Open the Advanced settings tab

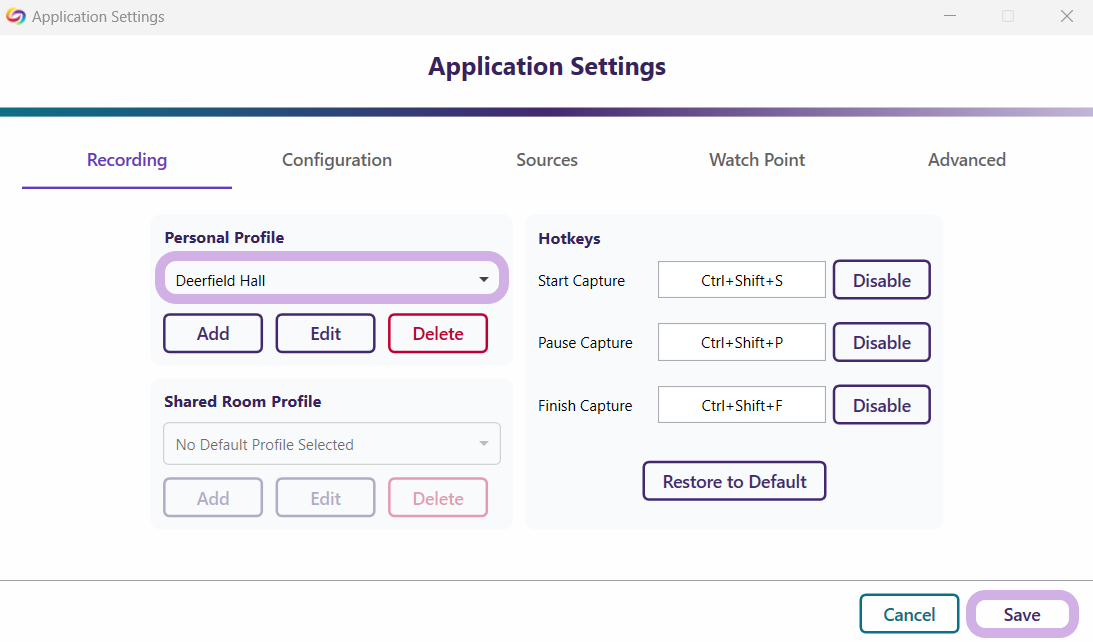pos(966,160)
